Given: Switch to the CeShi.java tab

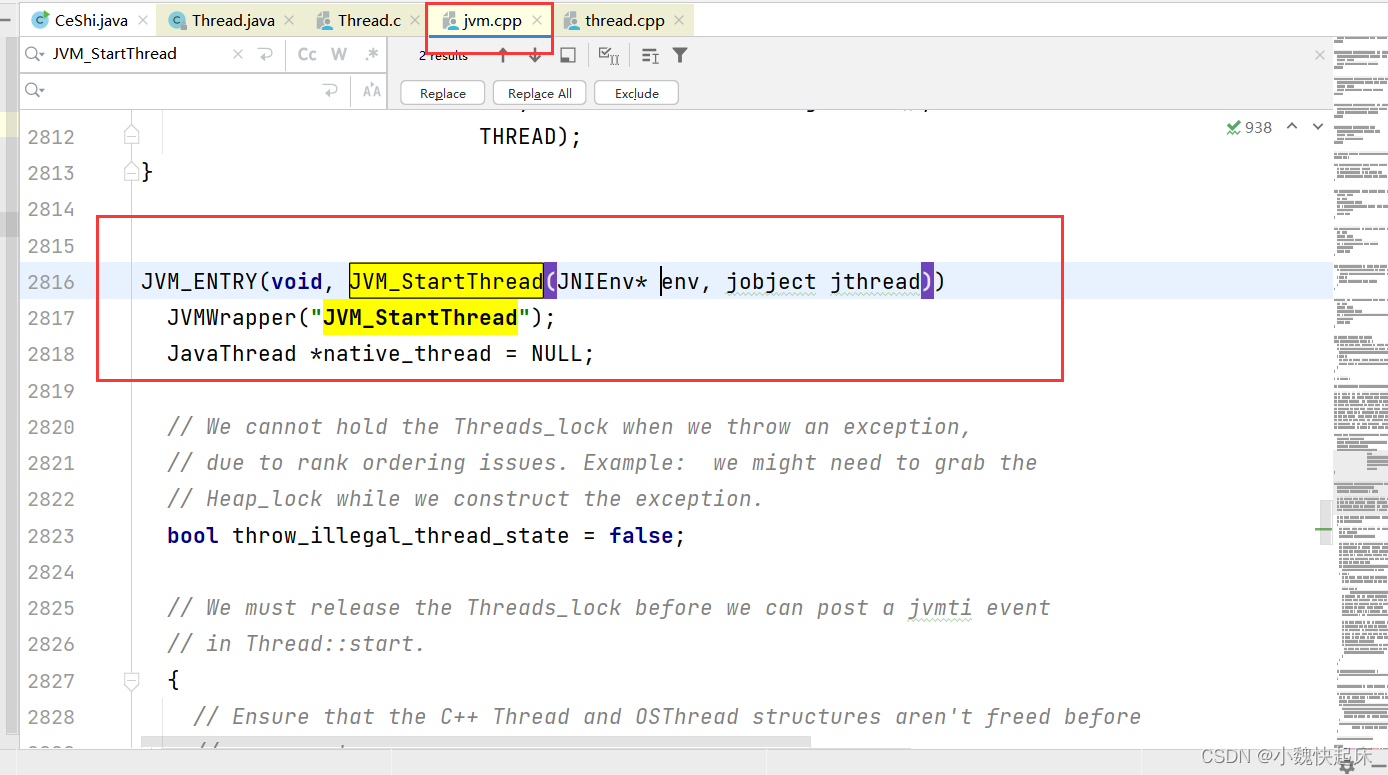Looking at the screenshot, I should pos(90,20).
